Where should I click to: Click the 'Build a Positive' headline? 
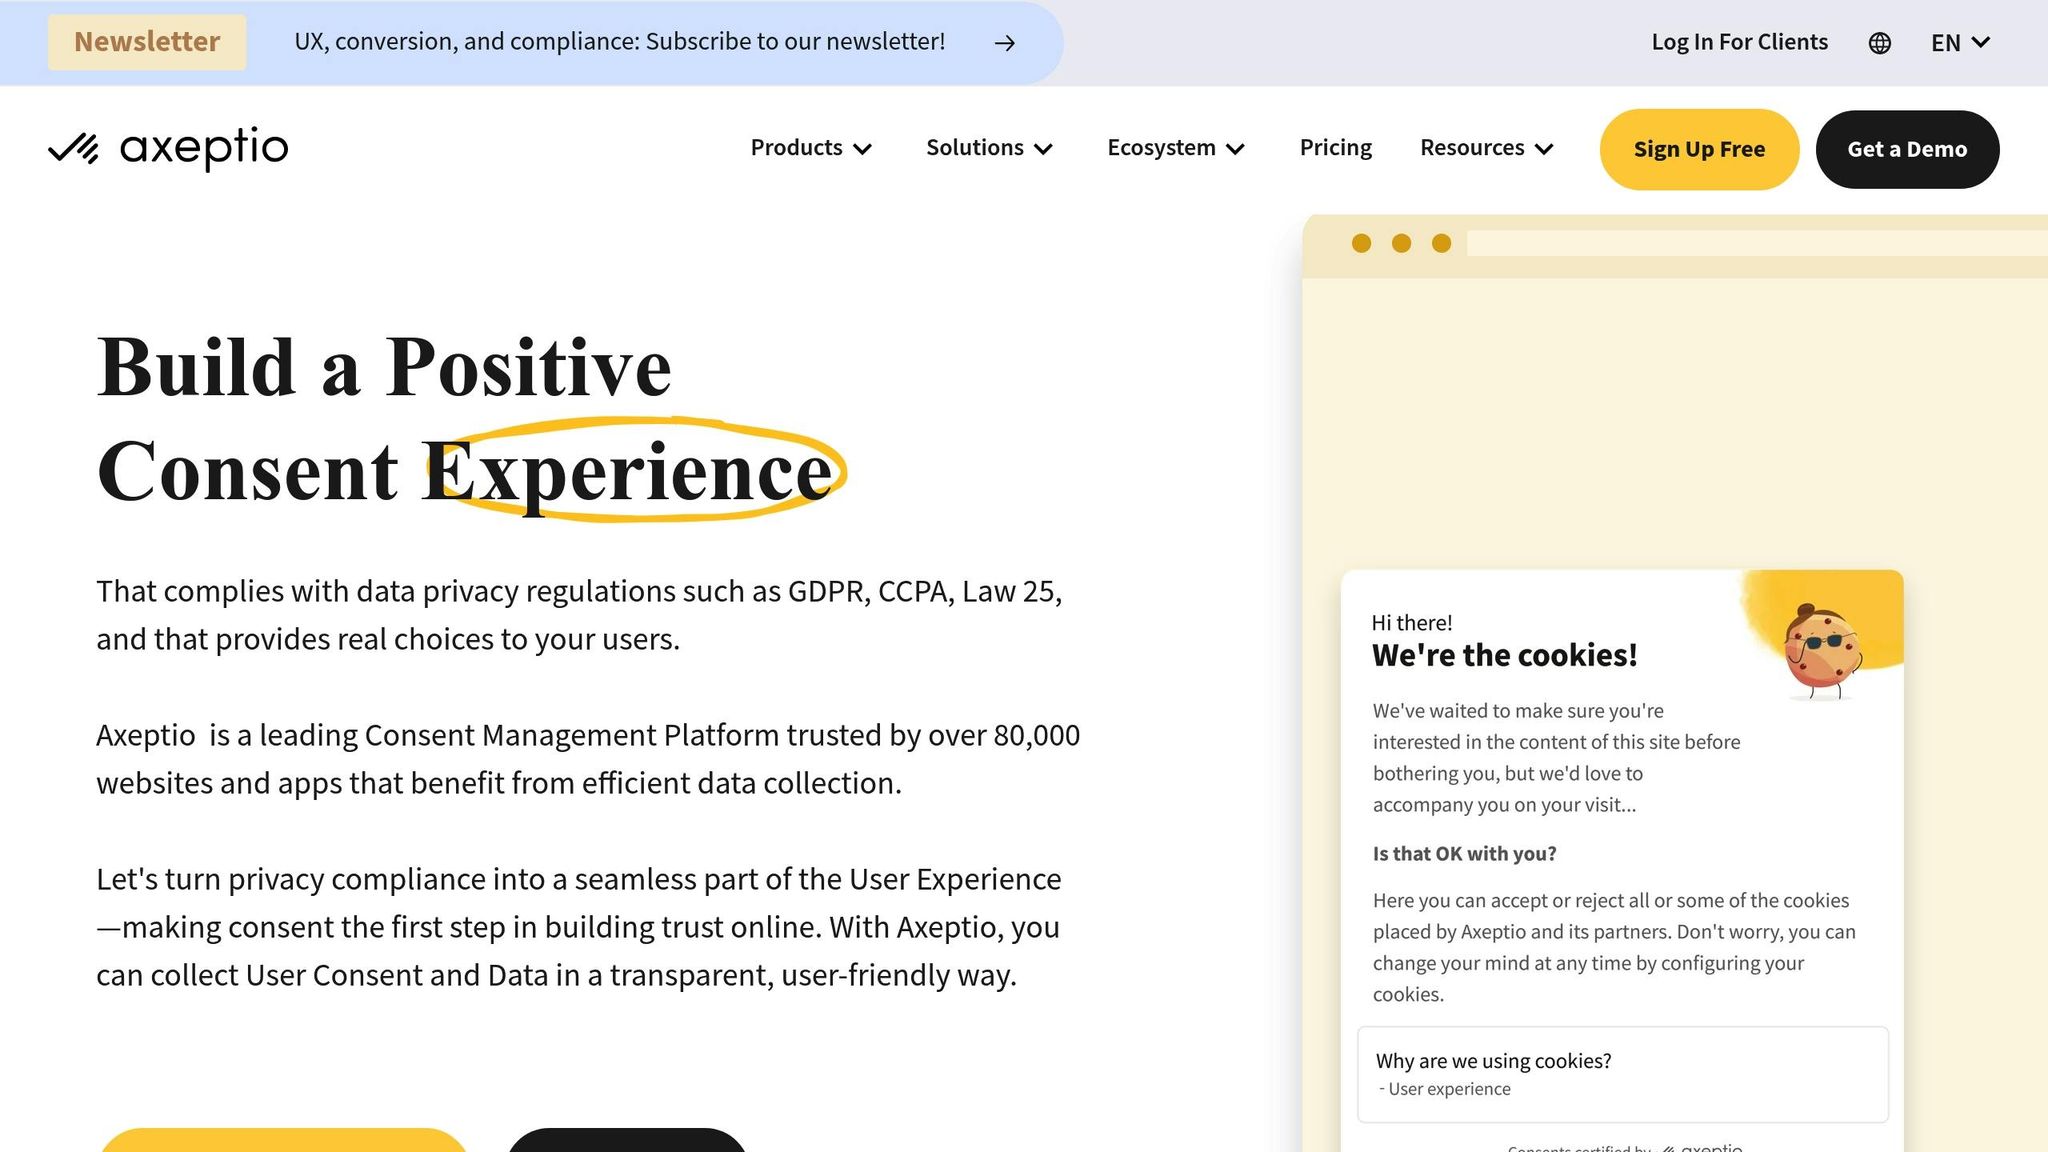coord(384,367)
